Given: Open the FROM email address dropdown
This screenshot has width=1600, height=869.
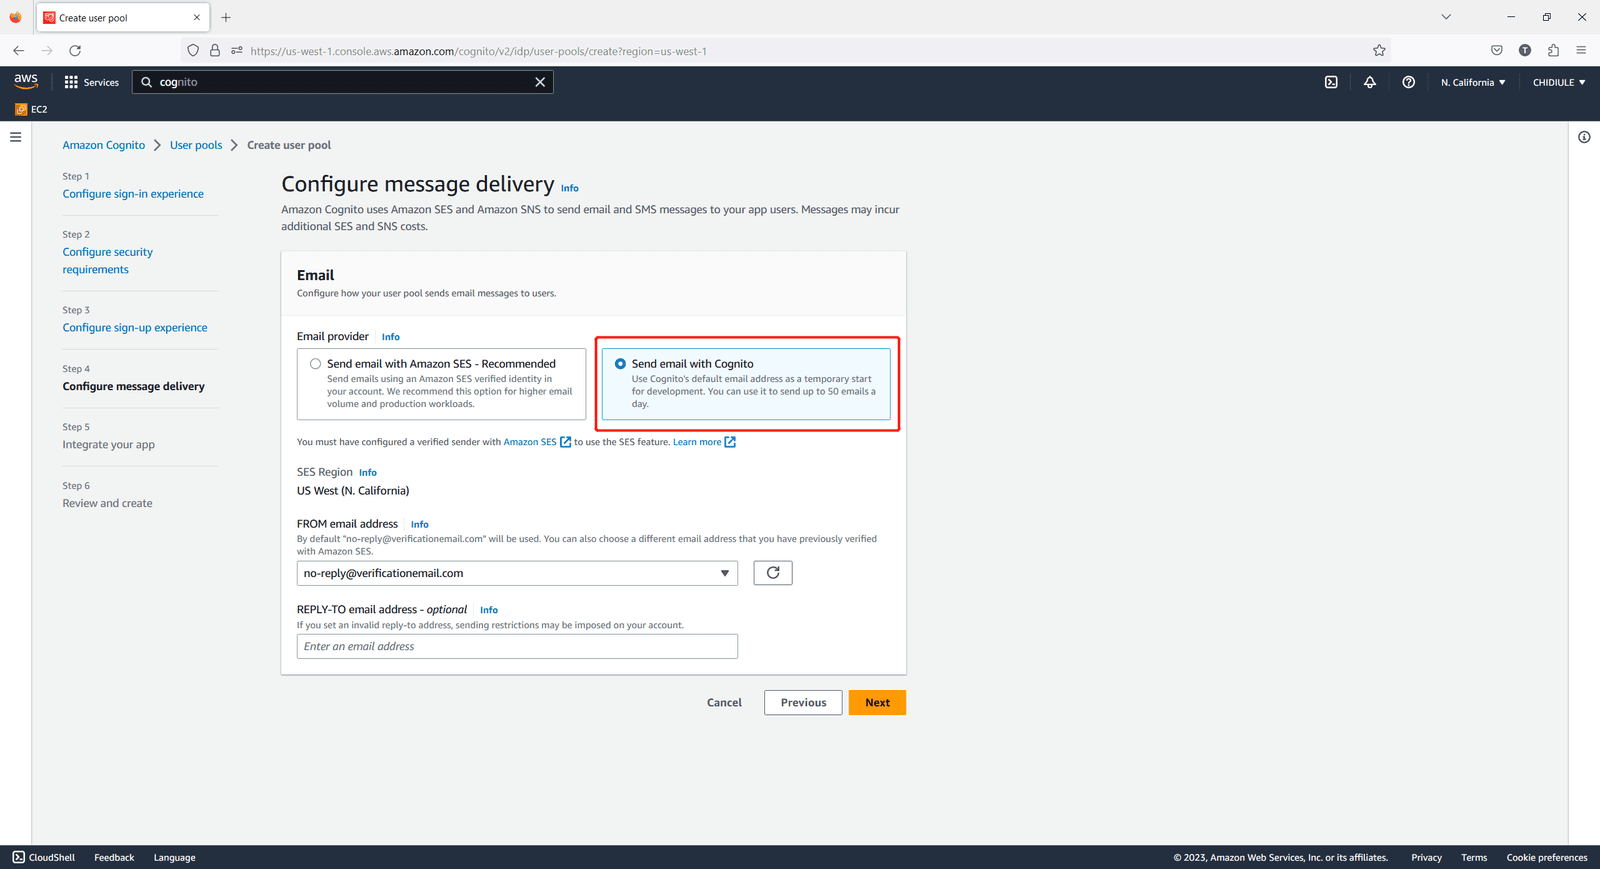Looking at the screenshot, I should pos(517,573).
